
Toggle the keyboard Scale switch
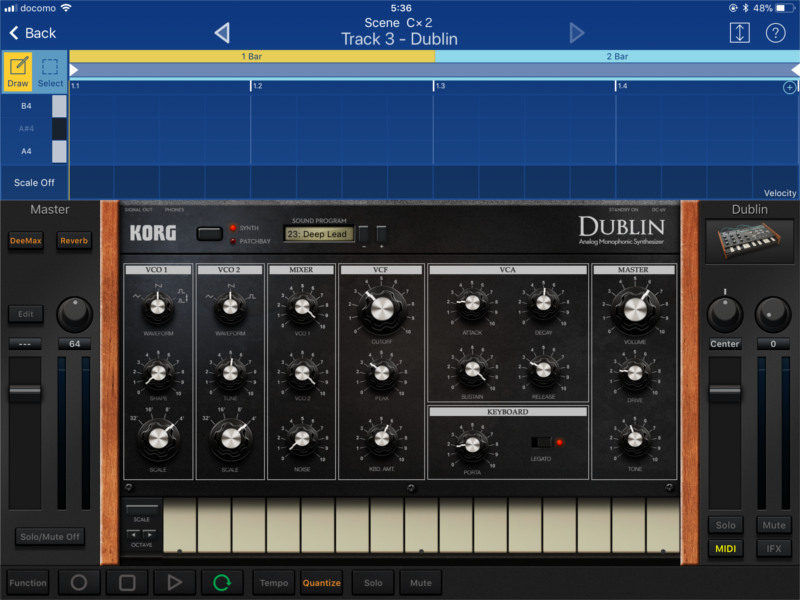[x=142, y=509]
